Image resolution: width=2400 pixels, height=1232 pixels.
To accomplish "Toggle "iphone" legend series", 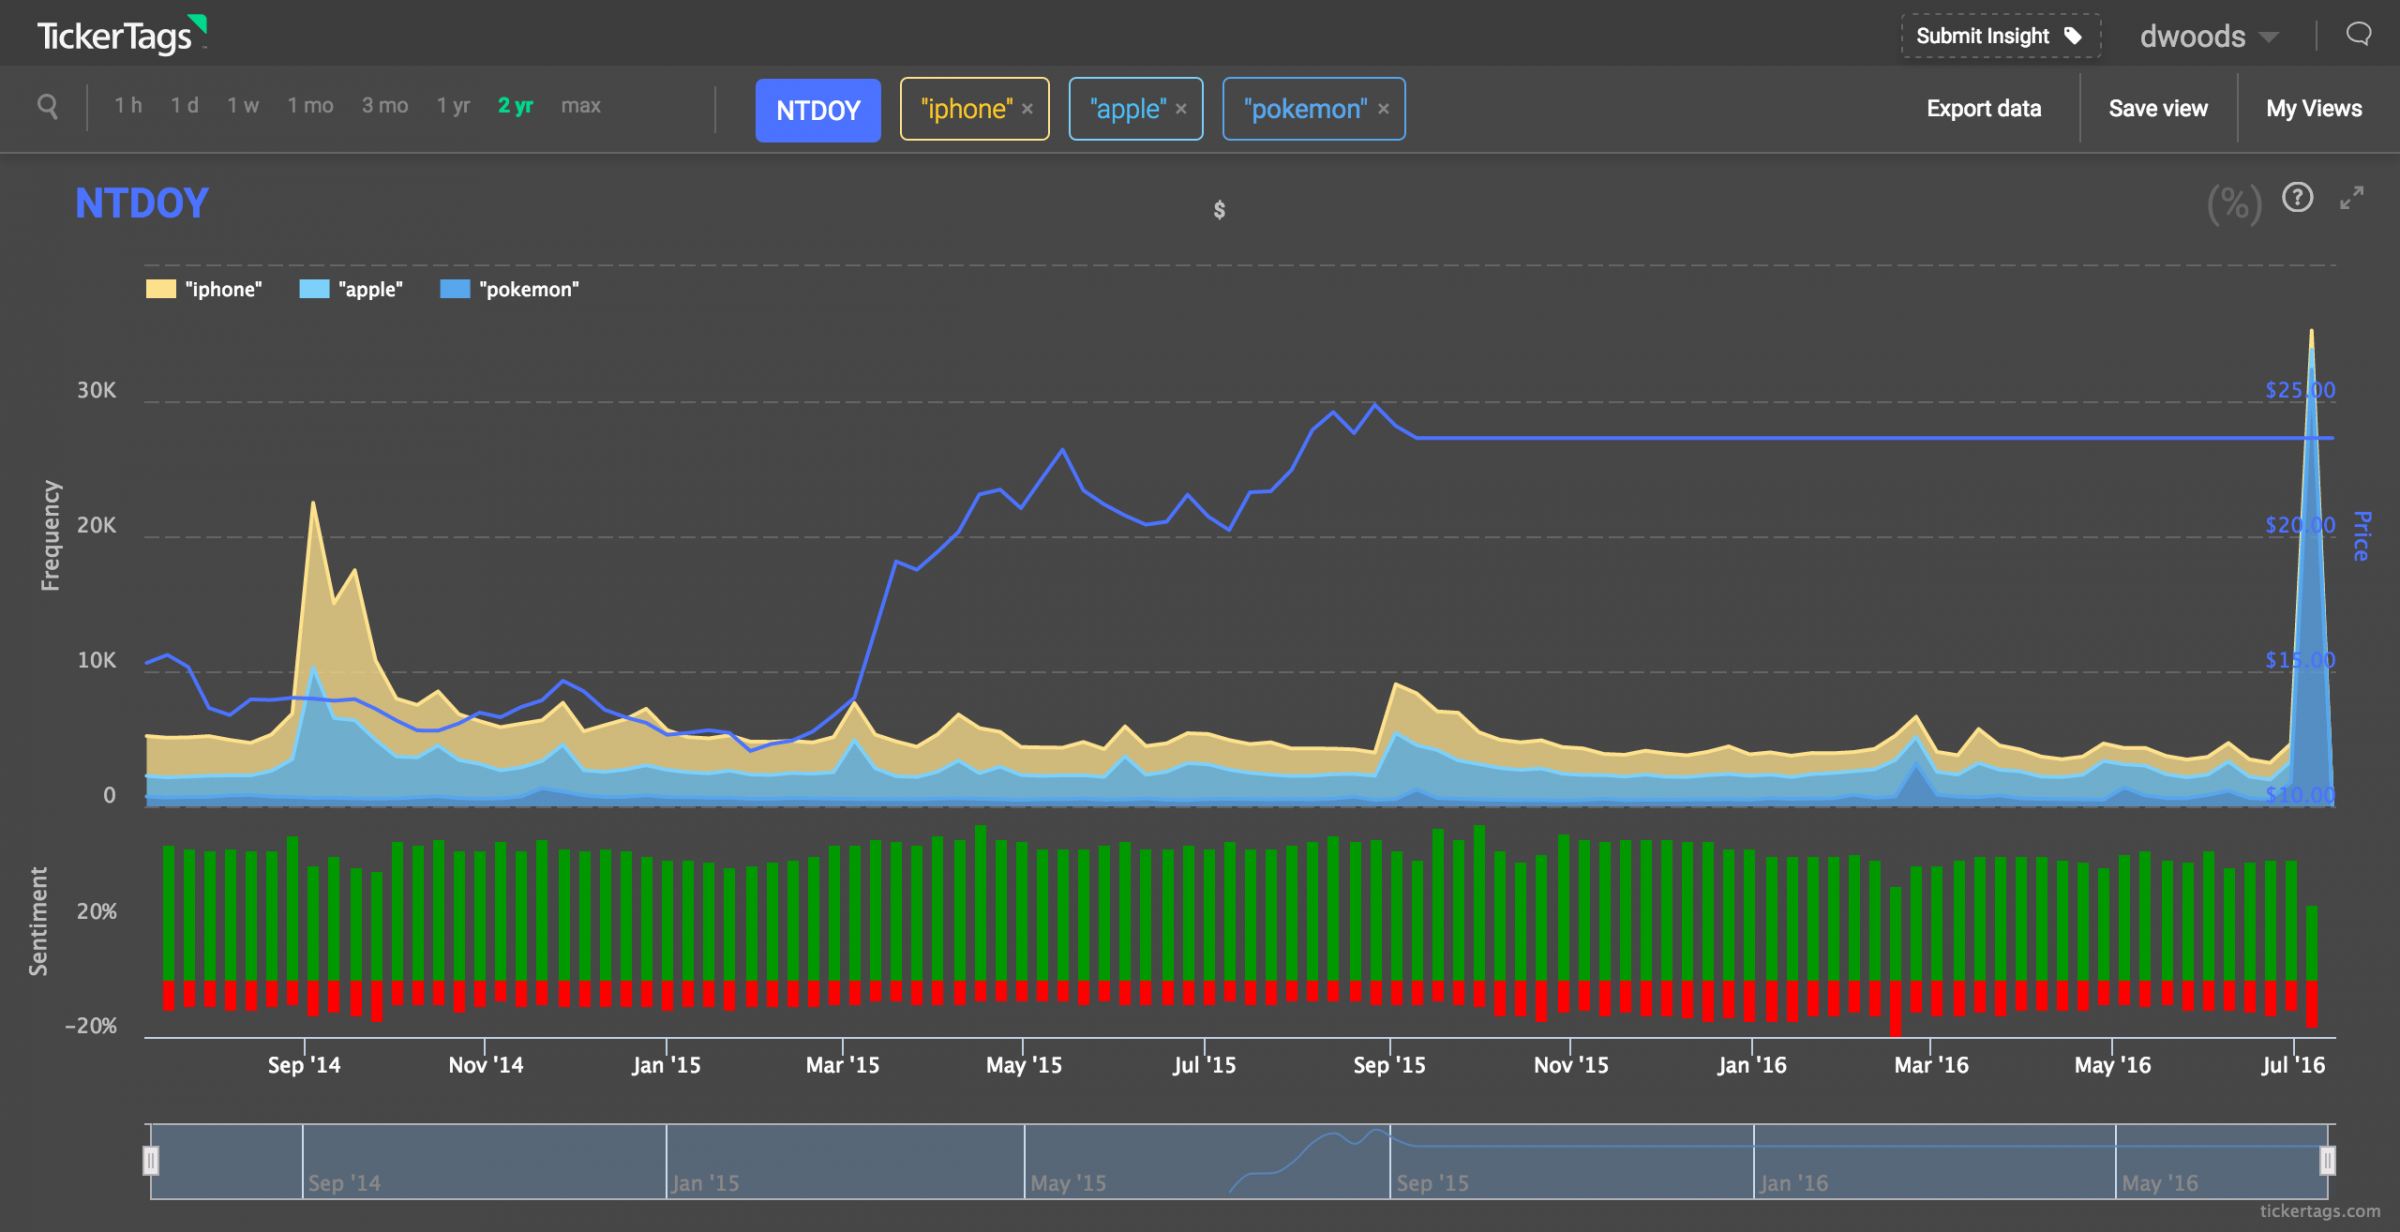I will point(204,290).
